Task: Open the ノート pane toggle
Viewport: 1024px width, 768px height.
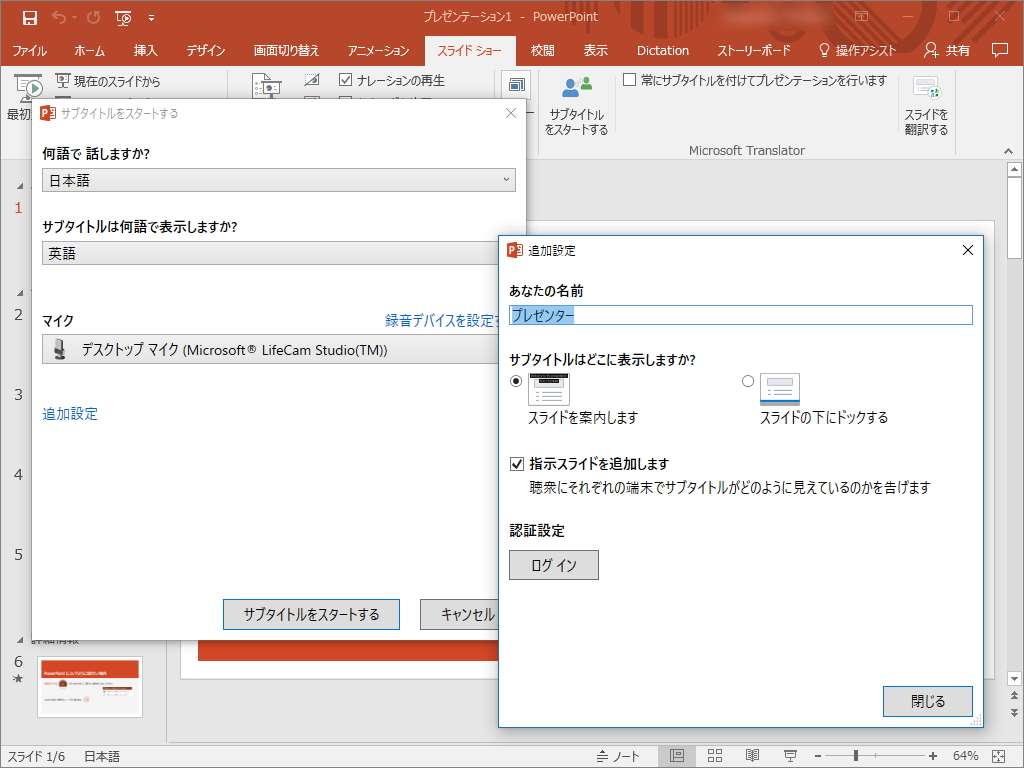Action: 620,755
